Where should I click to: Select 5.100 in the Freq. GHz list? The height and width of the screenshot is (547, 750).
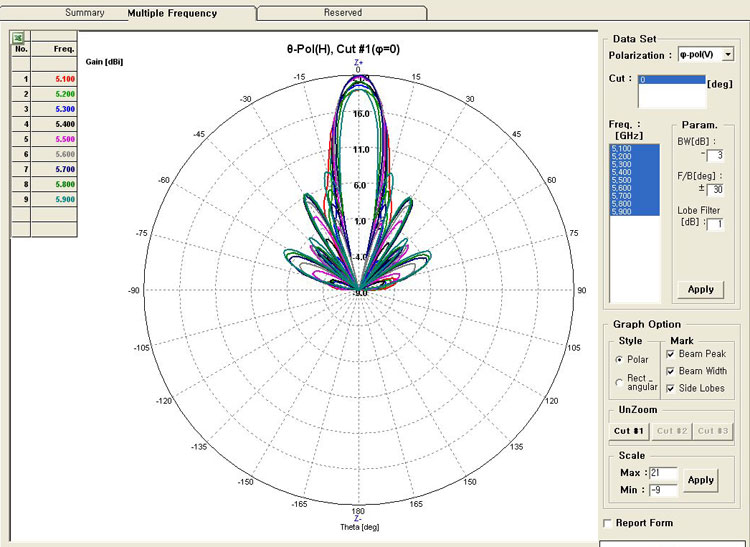click(634, 149)
